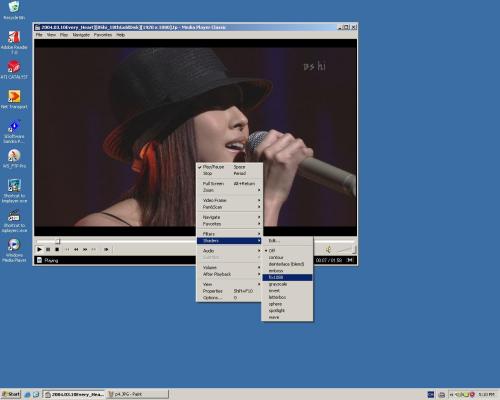Choose Stop in the context menu
This screenshot has height=400, width=500.
click(229, 173)
